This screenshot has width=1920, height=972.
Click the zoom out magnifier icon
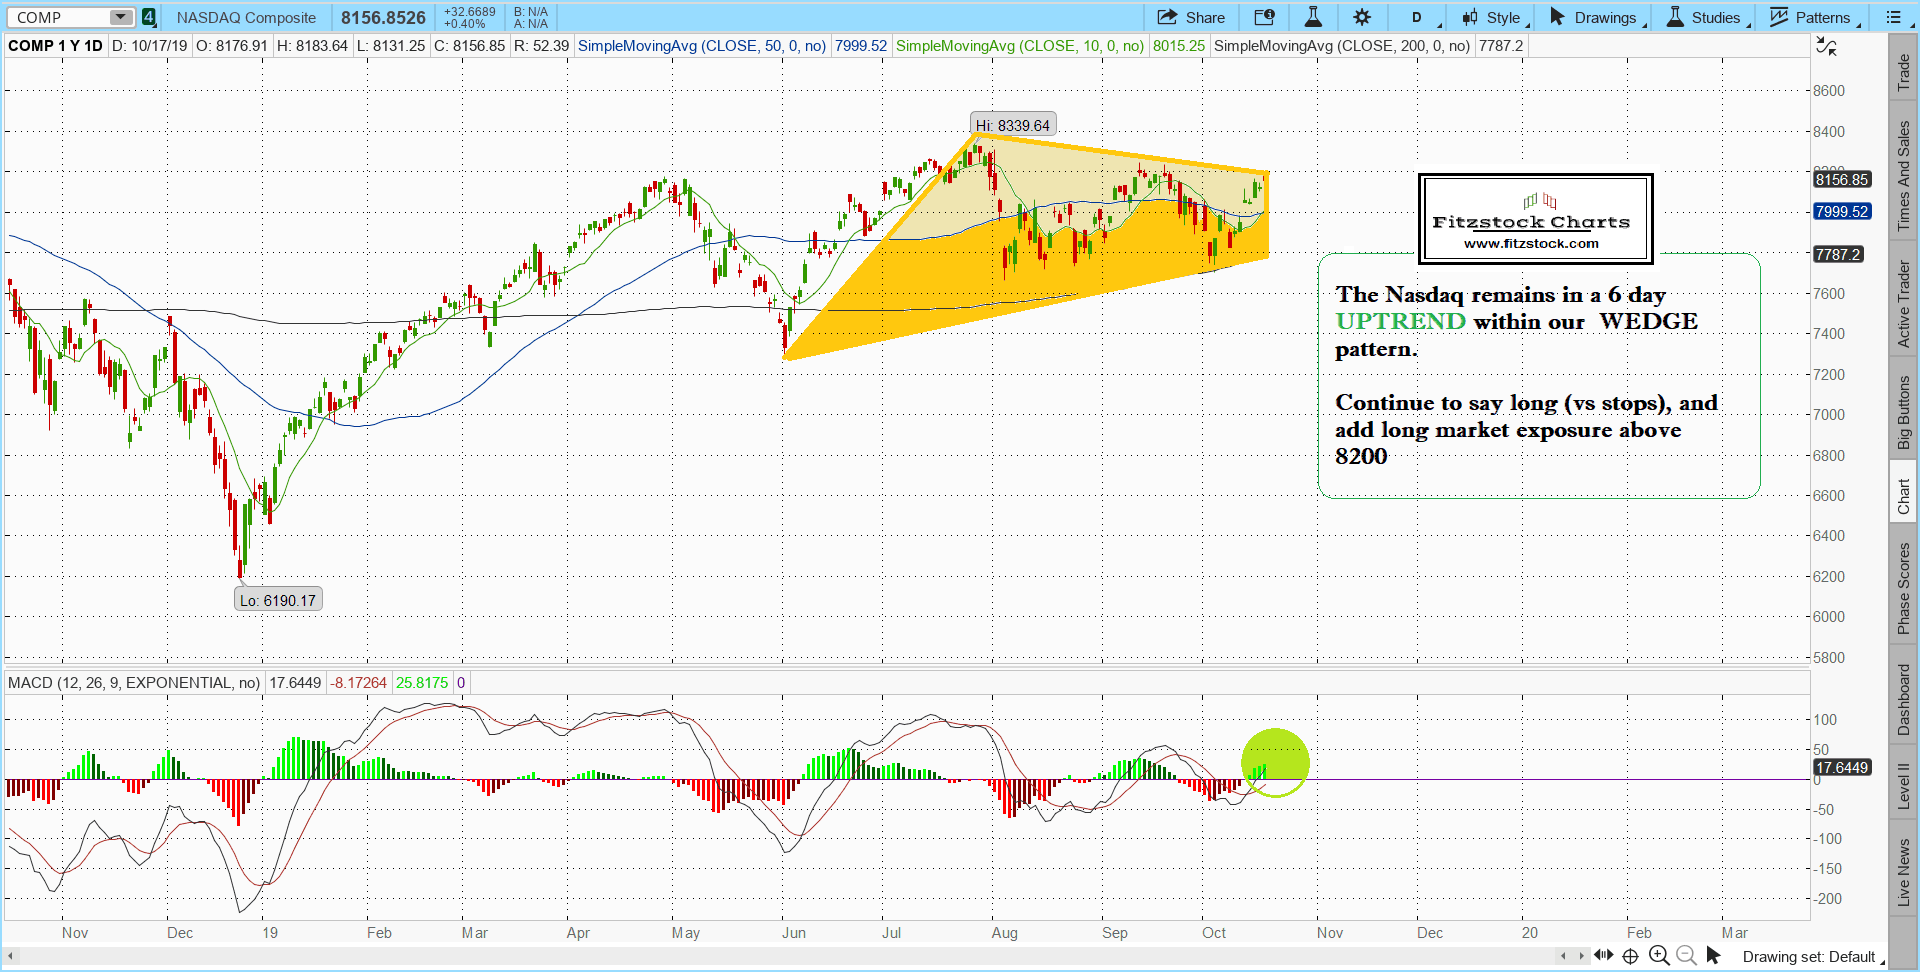point(1686,956)
